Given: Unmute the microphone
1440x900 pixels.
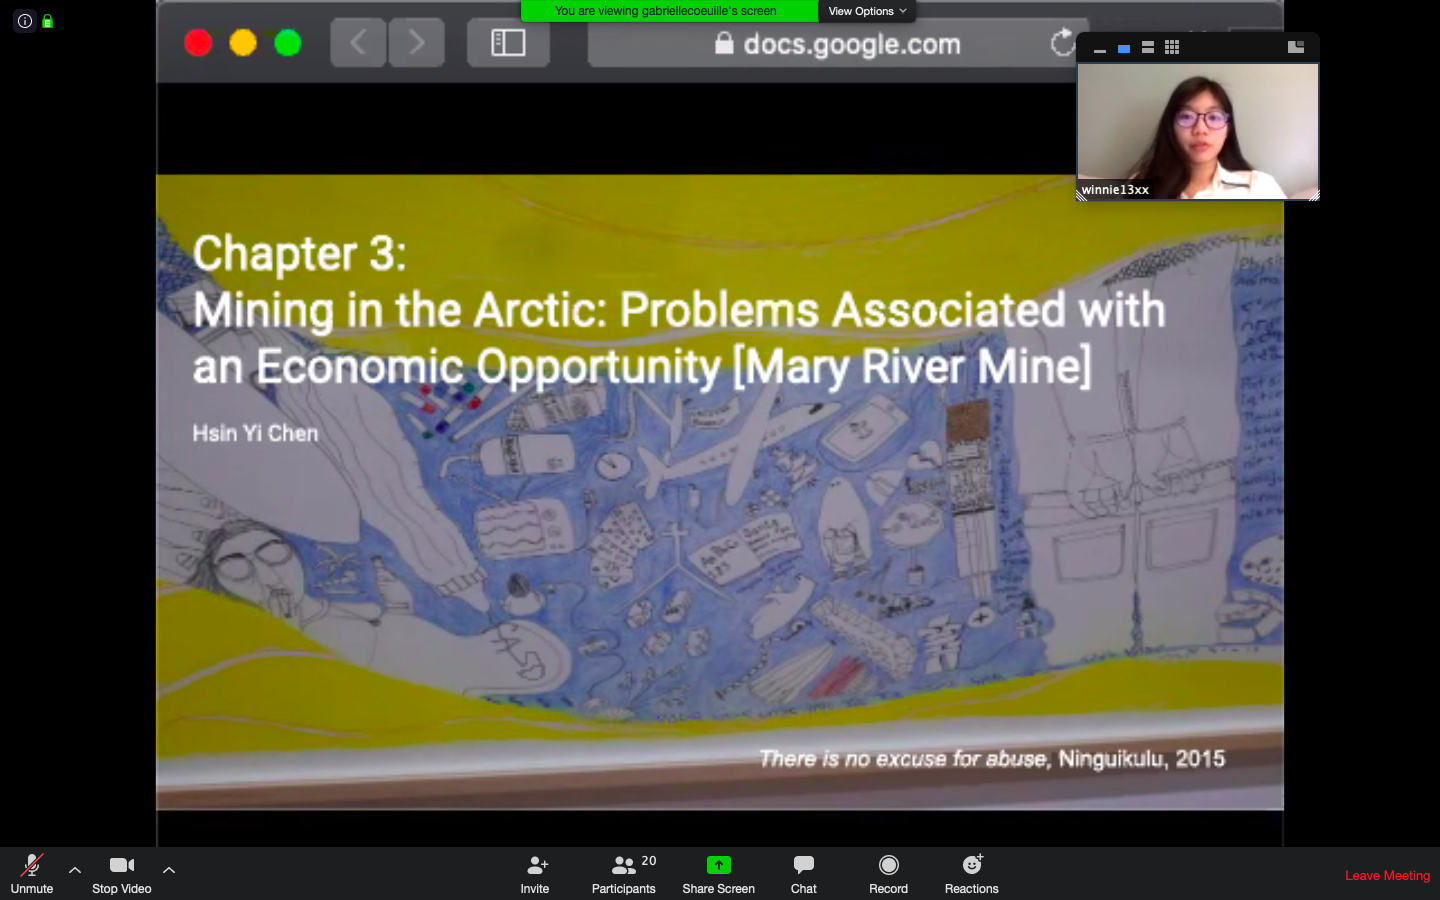Looking at the screenshot, I should (32, 874).
